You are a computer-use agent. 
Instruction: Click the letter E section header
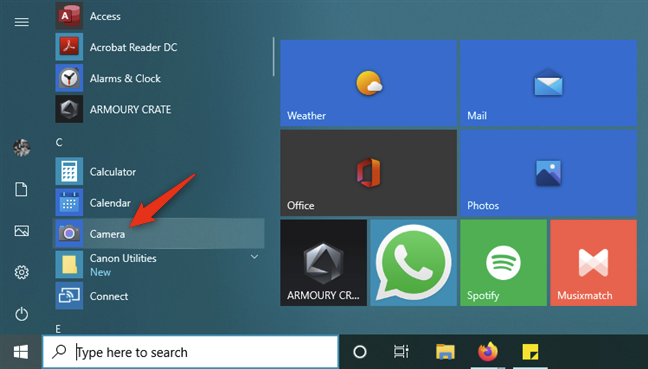pyautogui.click(x=58, y=329)
